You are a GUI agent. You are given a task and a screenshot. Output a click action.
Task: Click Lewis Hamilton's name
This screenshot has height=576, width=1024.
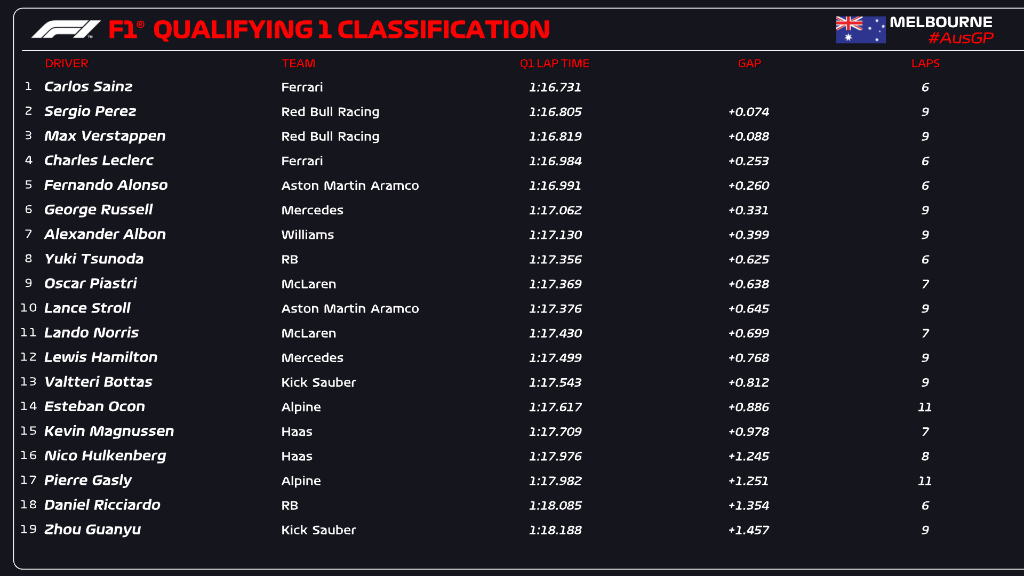click(x=101, y=357)
